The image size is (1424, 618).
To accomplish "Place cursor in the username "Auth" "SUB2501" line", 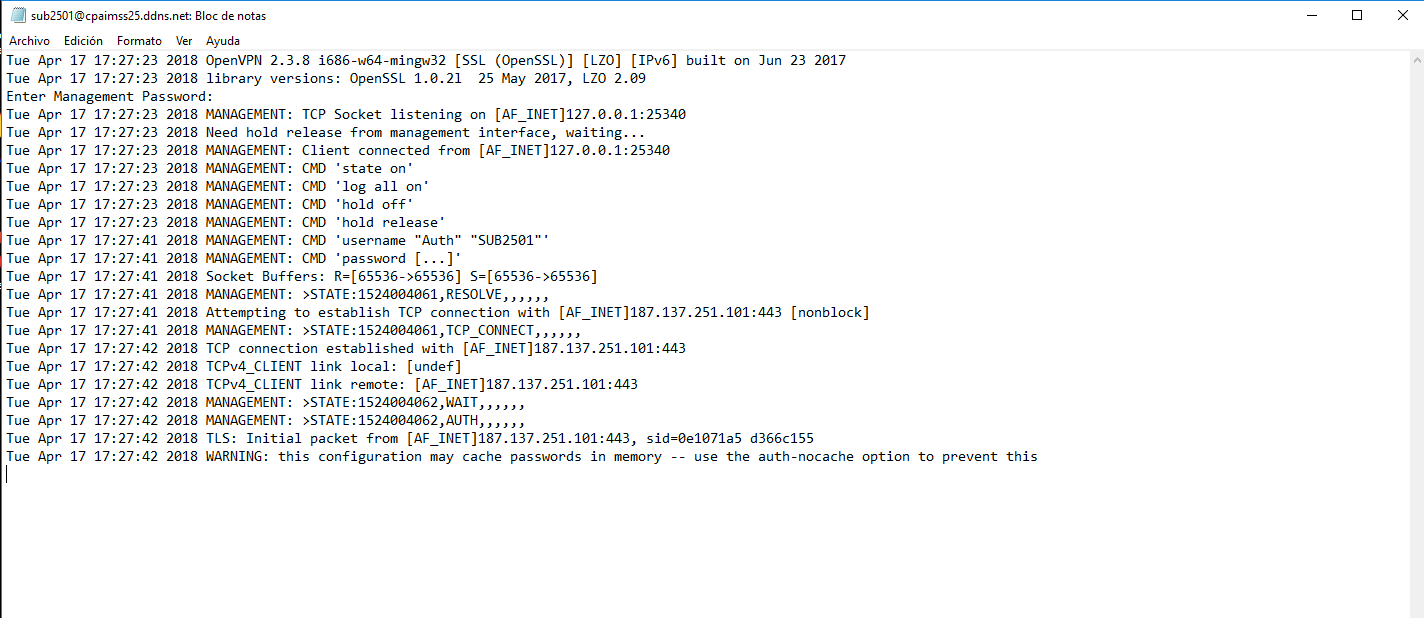I will tap(278, 241).
